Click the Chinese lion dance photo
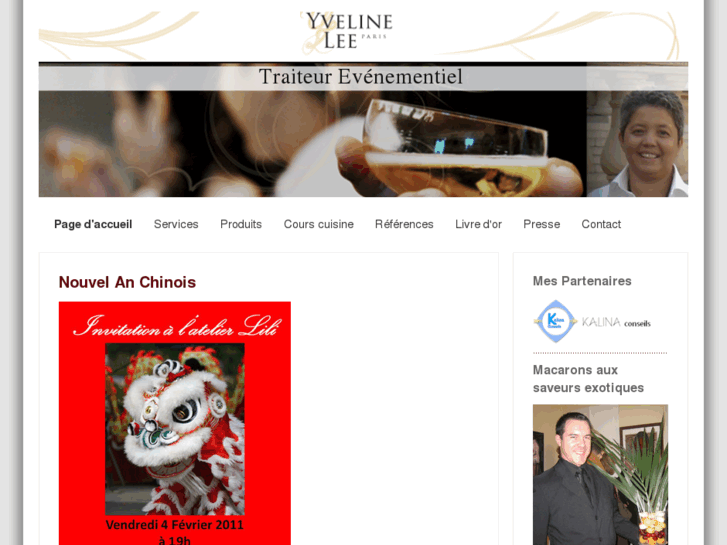Screen dimensions: 727x545 175,429
